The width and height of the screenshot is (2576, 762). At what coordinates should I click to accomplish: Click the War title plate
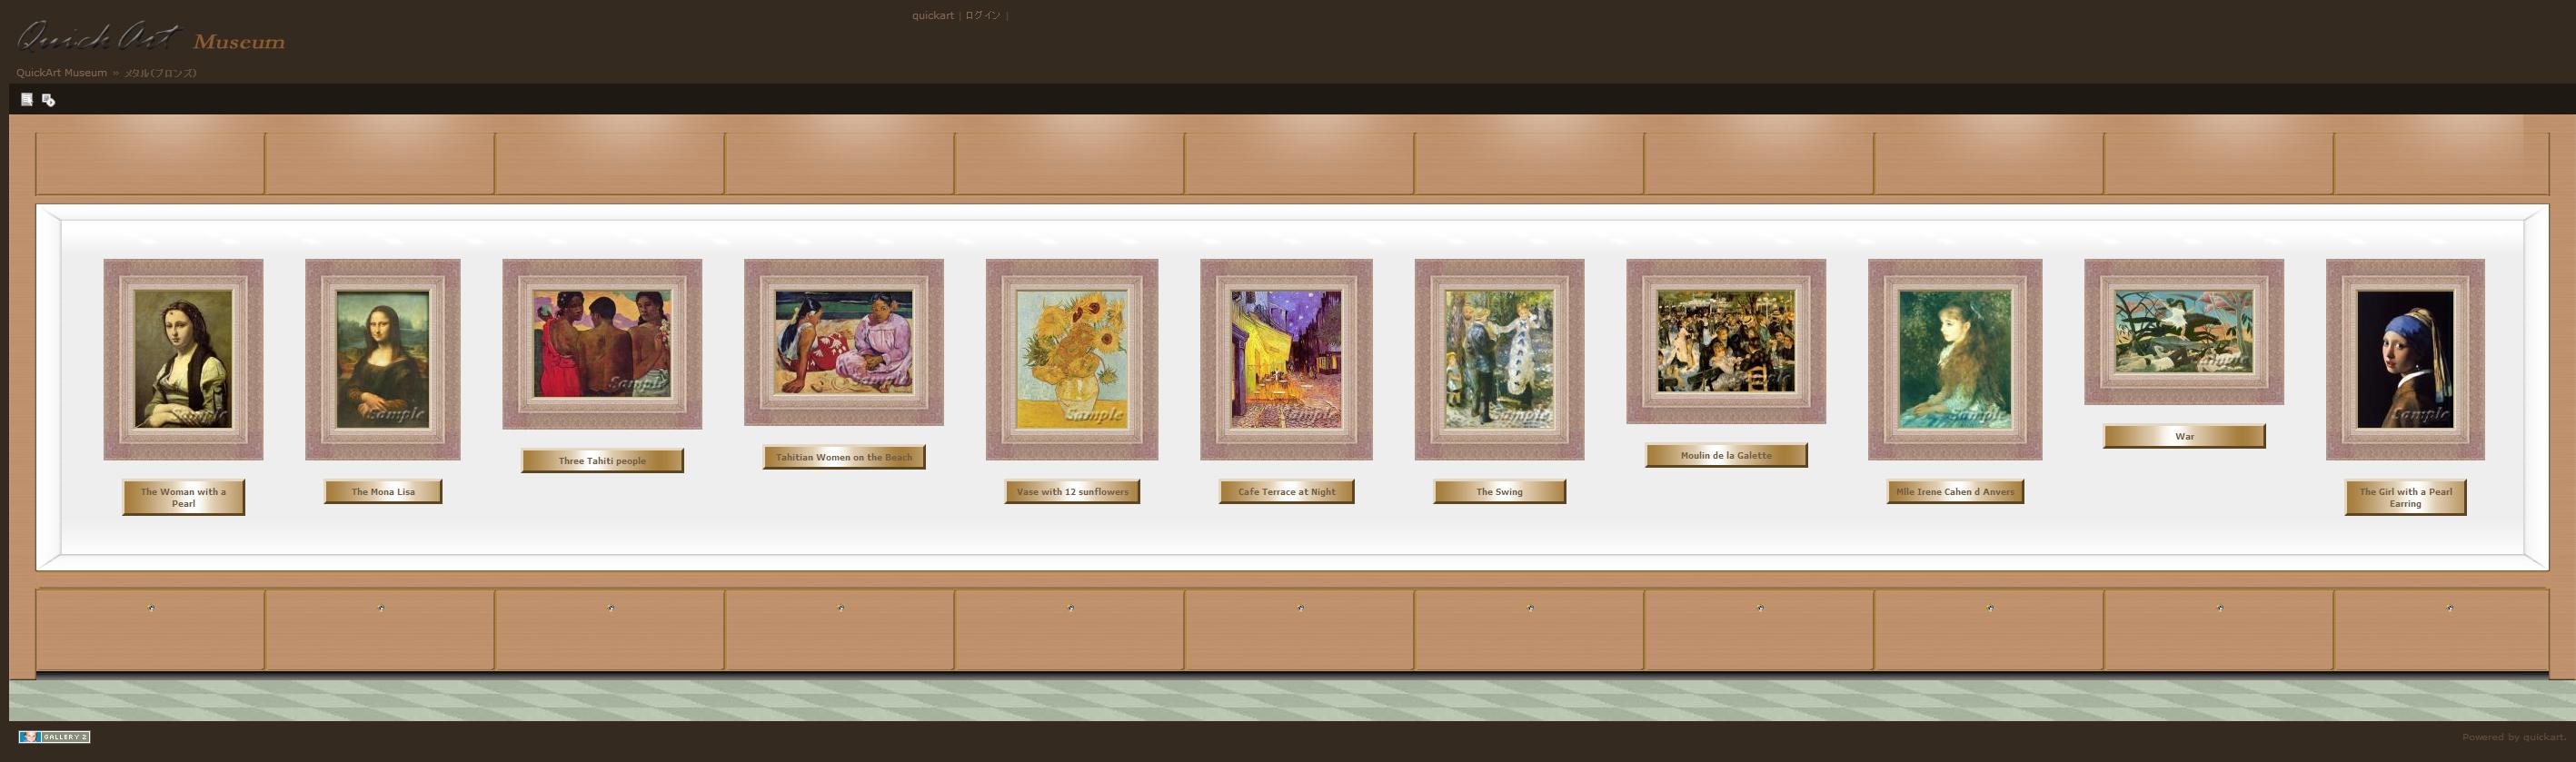tap(2184, 436)
